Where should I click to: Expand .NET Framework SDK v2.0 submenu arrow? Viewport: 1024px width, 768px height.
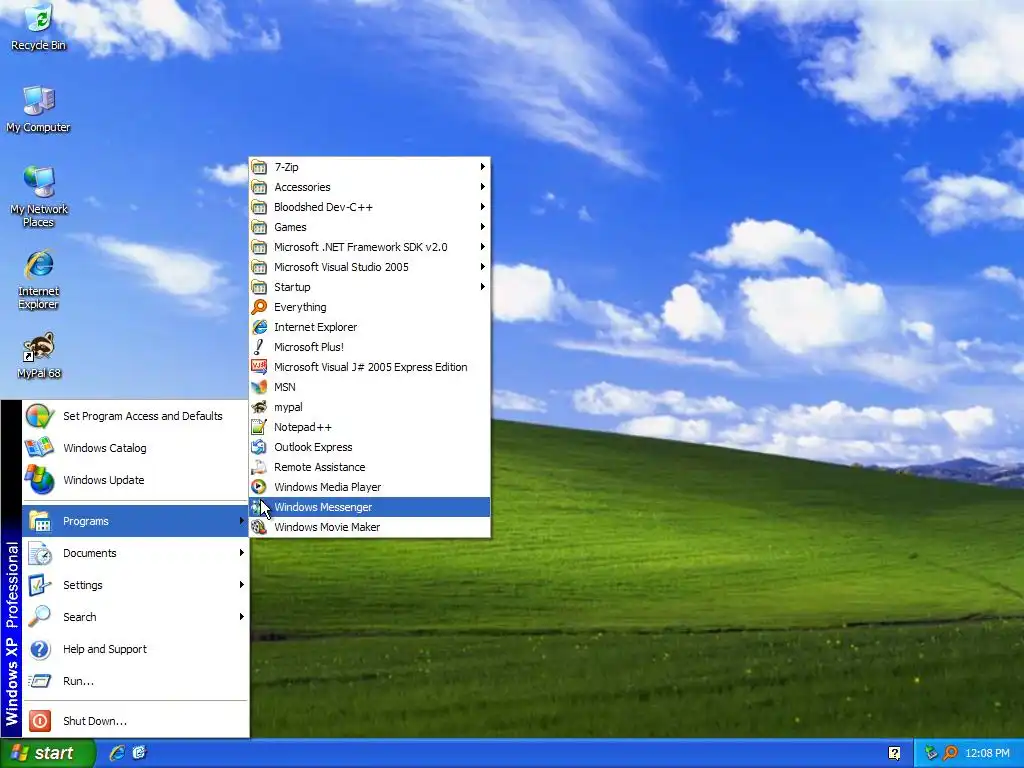click(483, 247)
